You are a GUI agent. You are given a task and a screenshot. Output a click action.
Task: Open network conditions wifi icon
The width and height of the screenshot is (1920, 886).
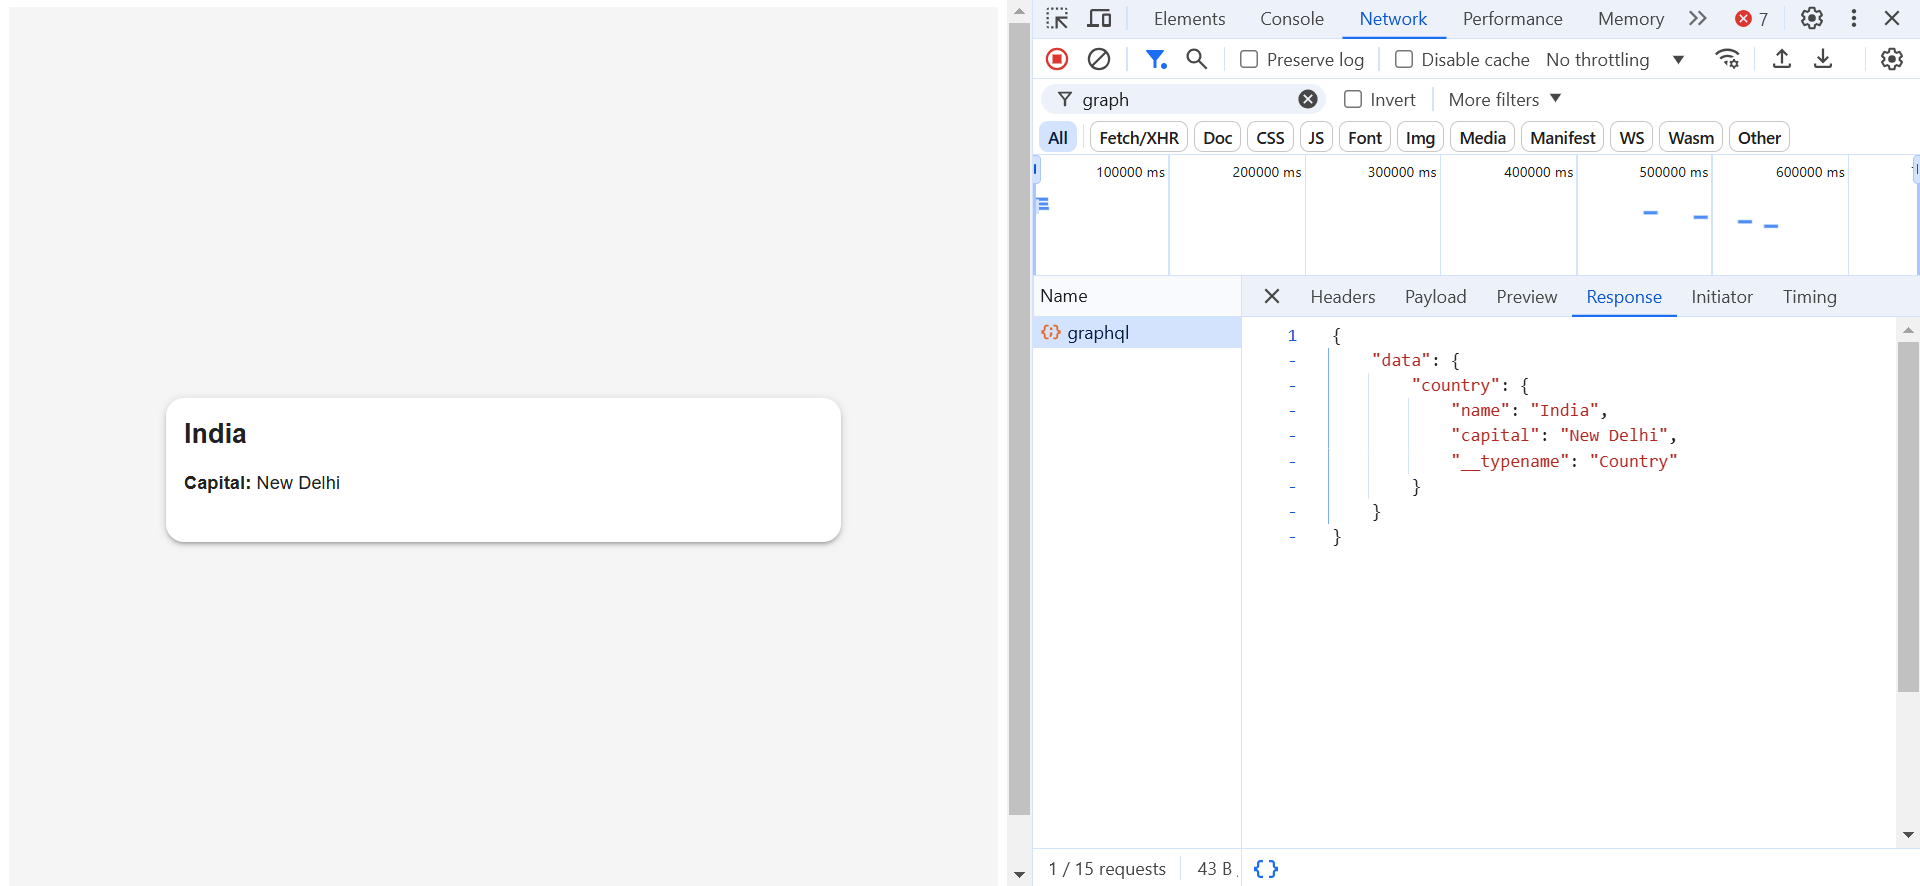tap(1728, 59)
